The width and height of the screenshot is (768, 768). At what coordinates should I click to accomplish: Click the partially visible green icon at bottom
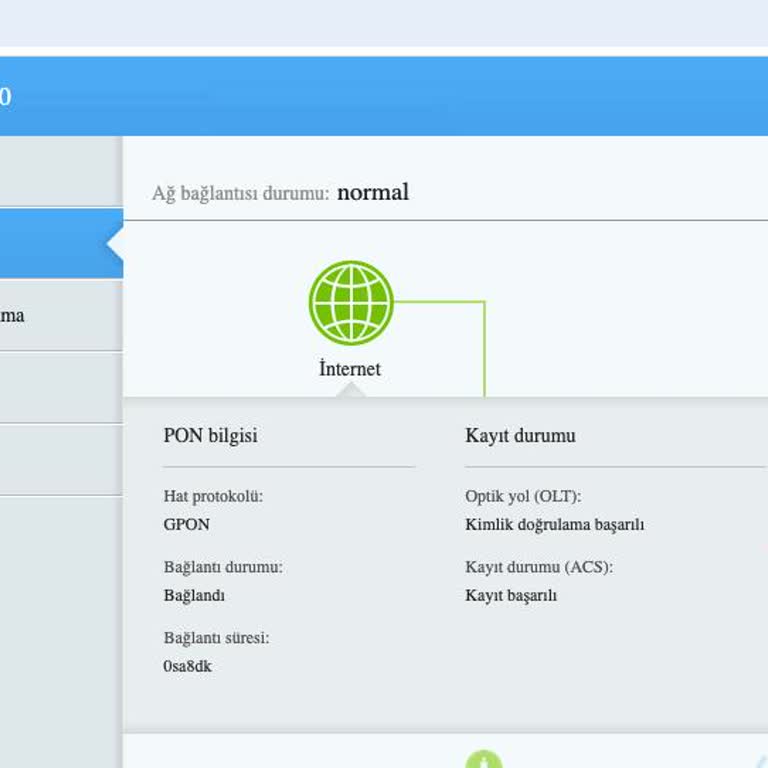coord(484,759)
